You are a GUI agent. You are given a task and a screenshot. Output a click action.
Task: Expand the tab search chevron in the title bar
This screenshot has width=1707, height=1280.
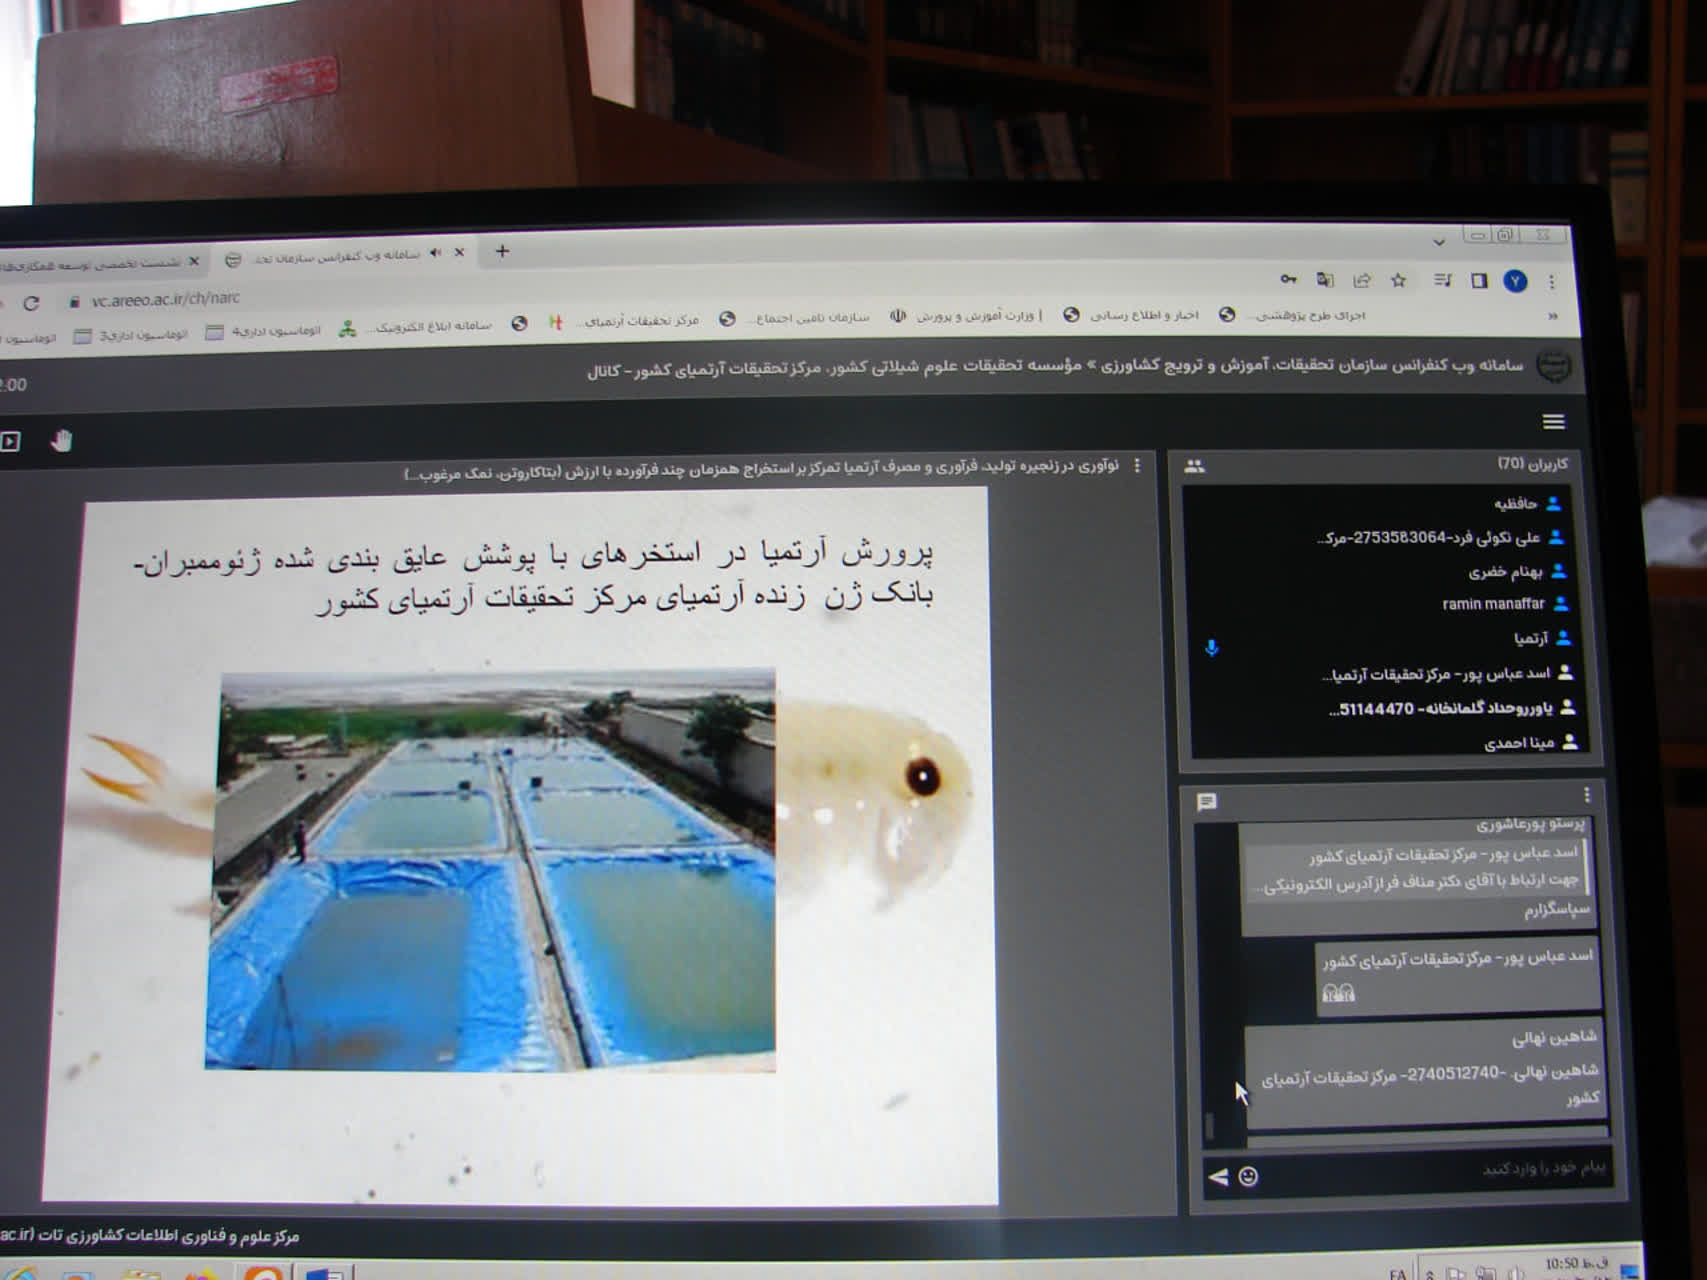(1438, 242)
